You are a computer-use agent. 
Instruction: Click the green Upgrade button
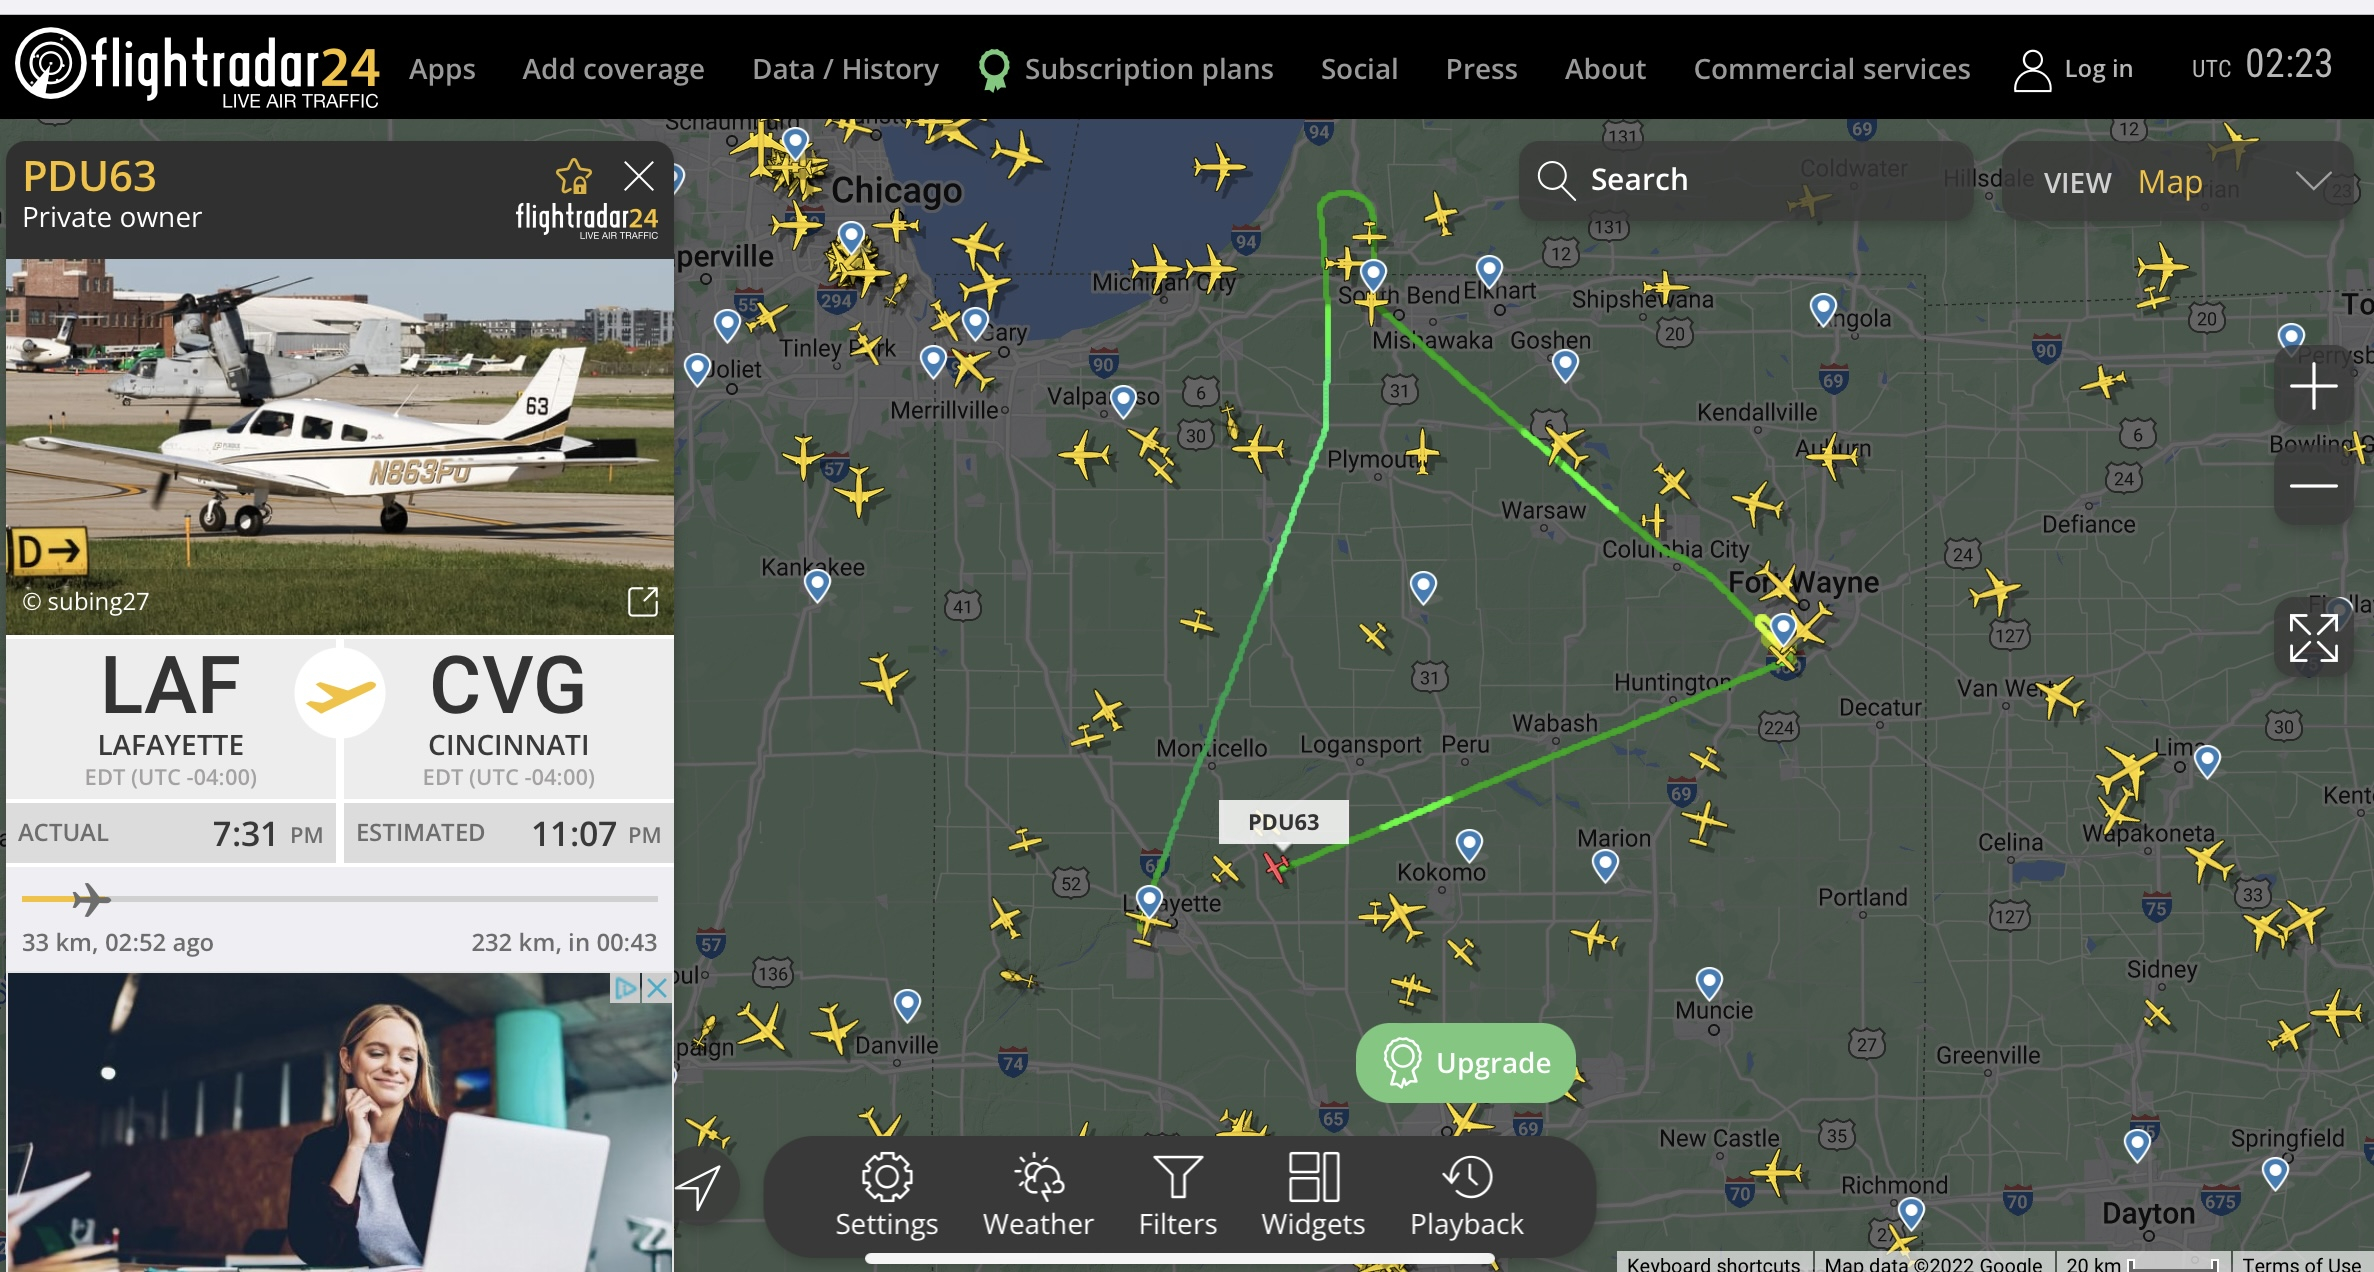click(1466, 1062)
